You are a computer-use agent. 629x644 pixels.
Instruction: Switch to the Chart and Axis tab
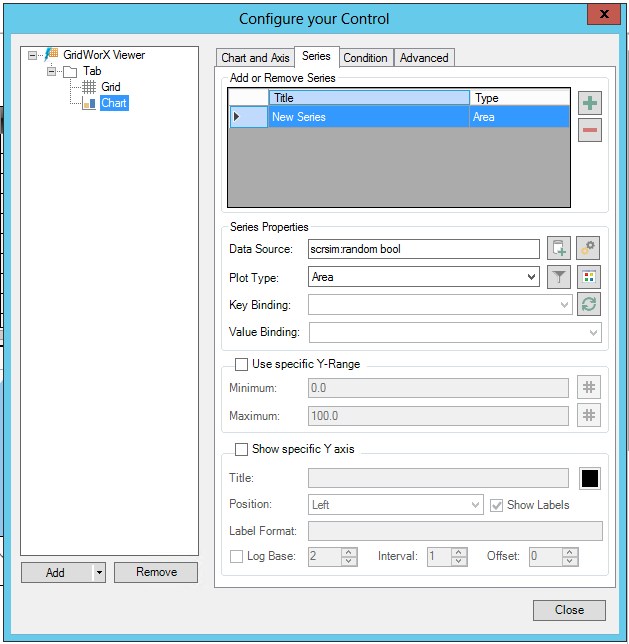point(255,58)
